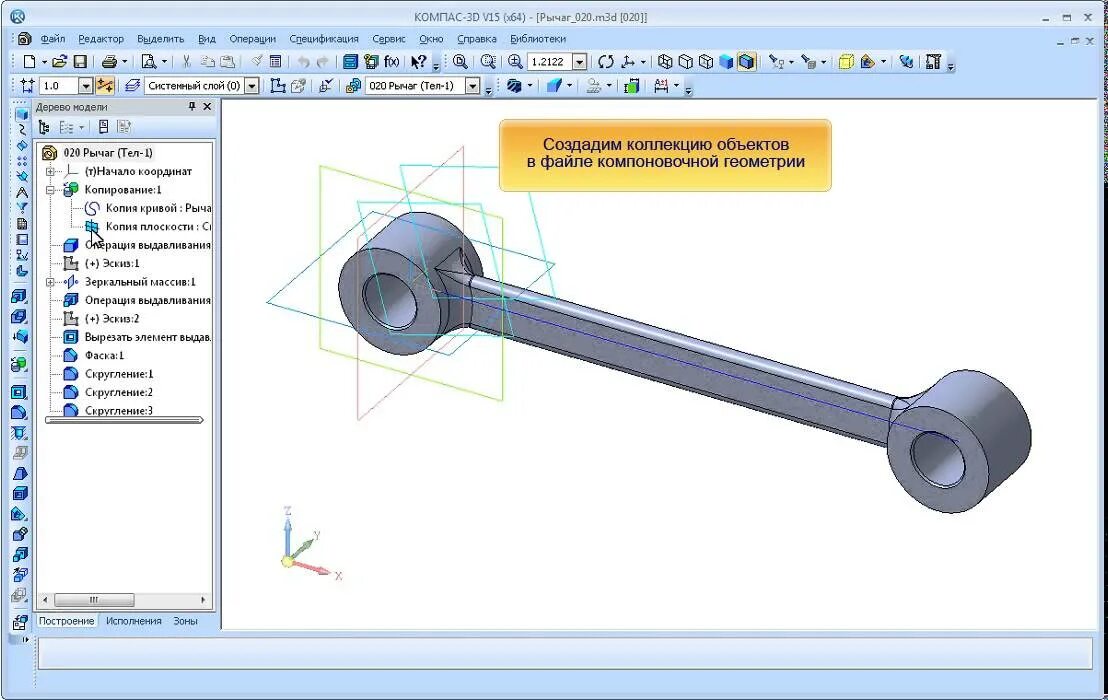This screenshot has height=700, width=1108.
Task: Open the filters funnel icon in left sidebar
Action: (x=22, y=208)
